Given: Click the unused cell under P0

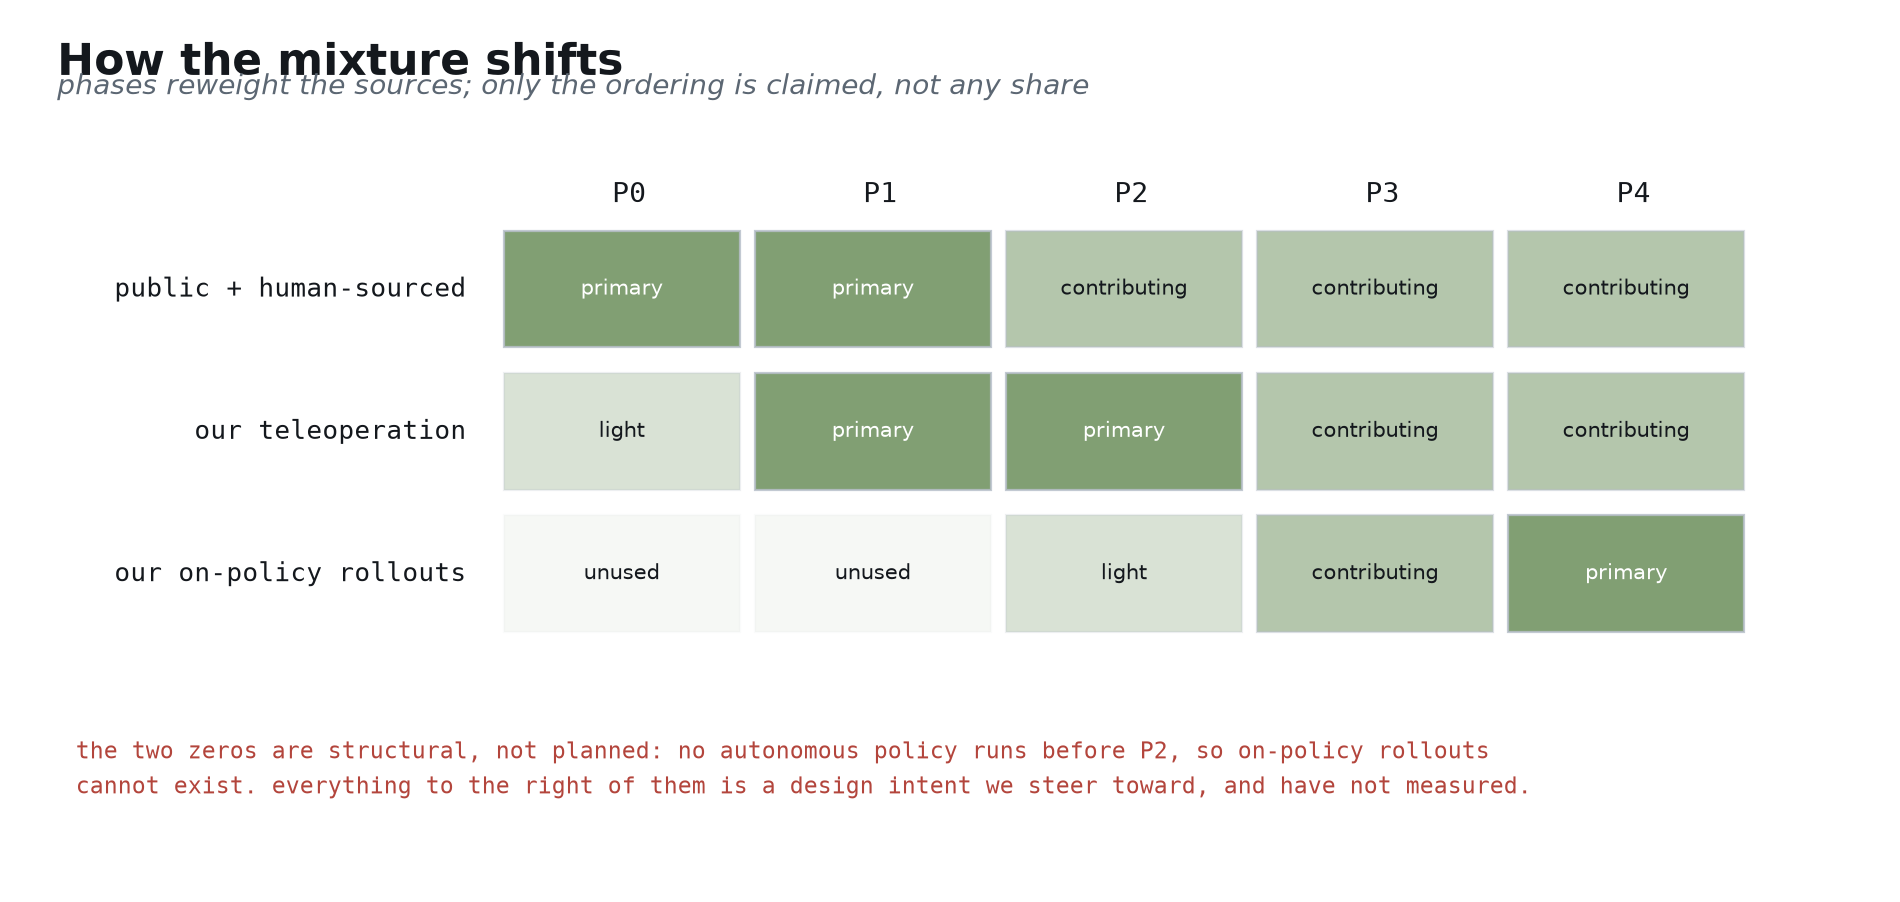Looking at the screenshot, I should [622, 573].
